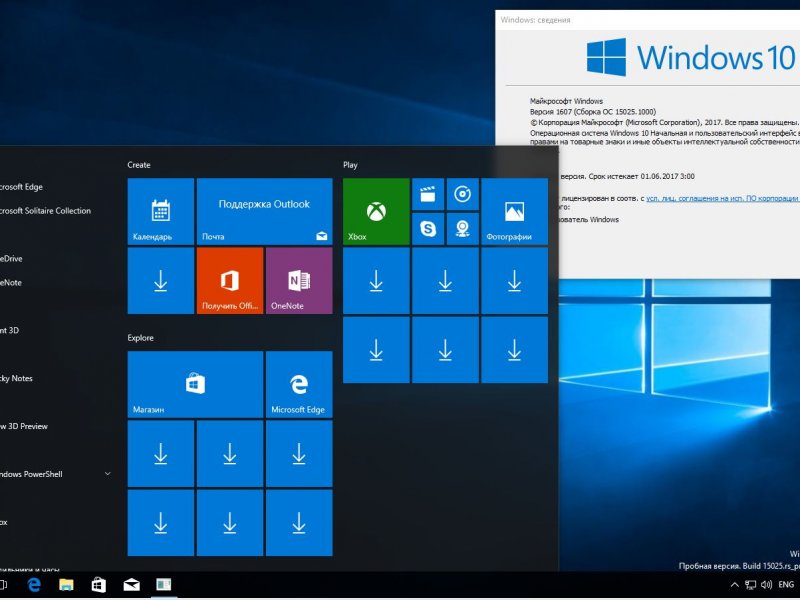Expand the Windows PowerShell folder chevron

108,474
